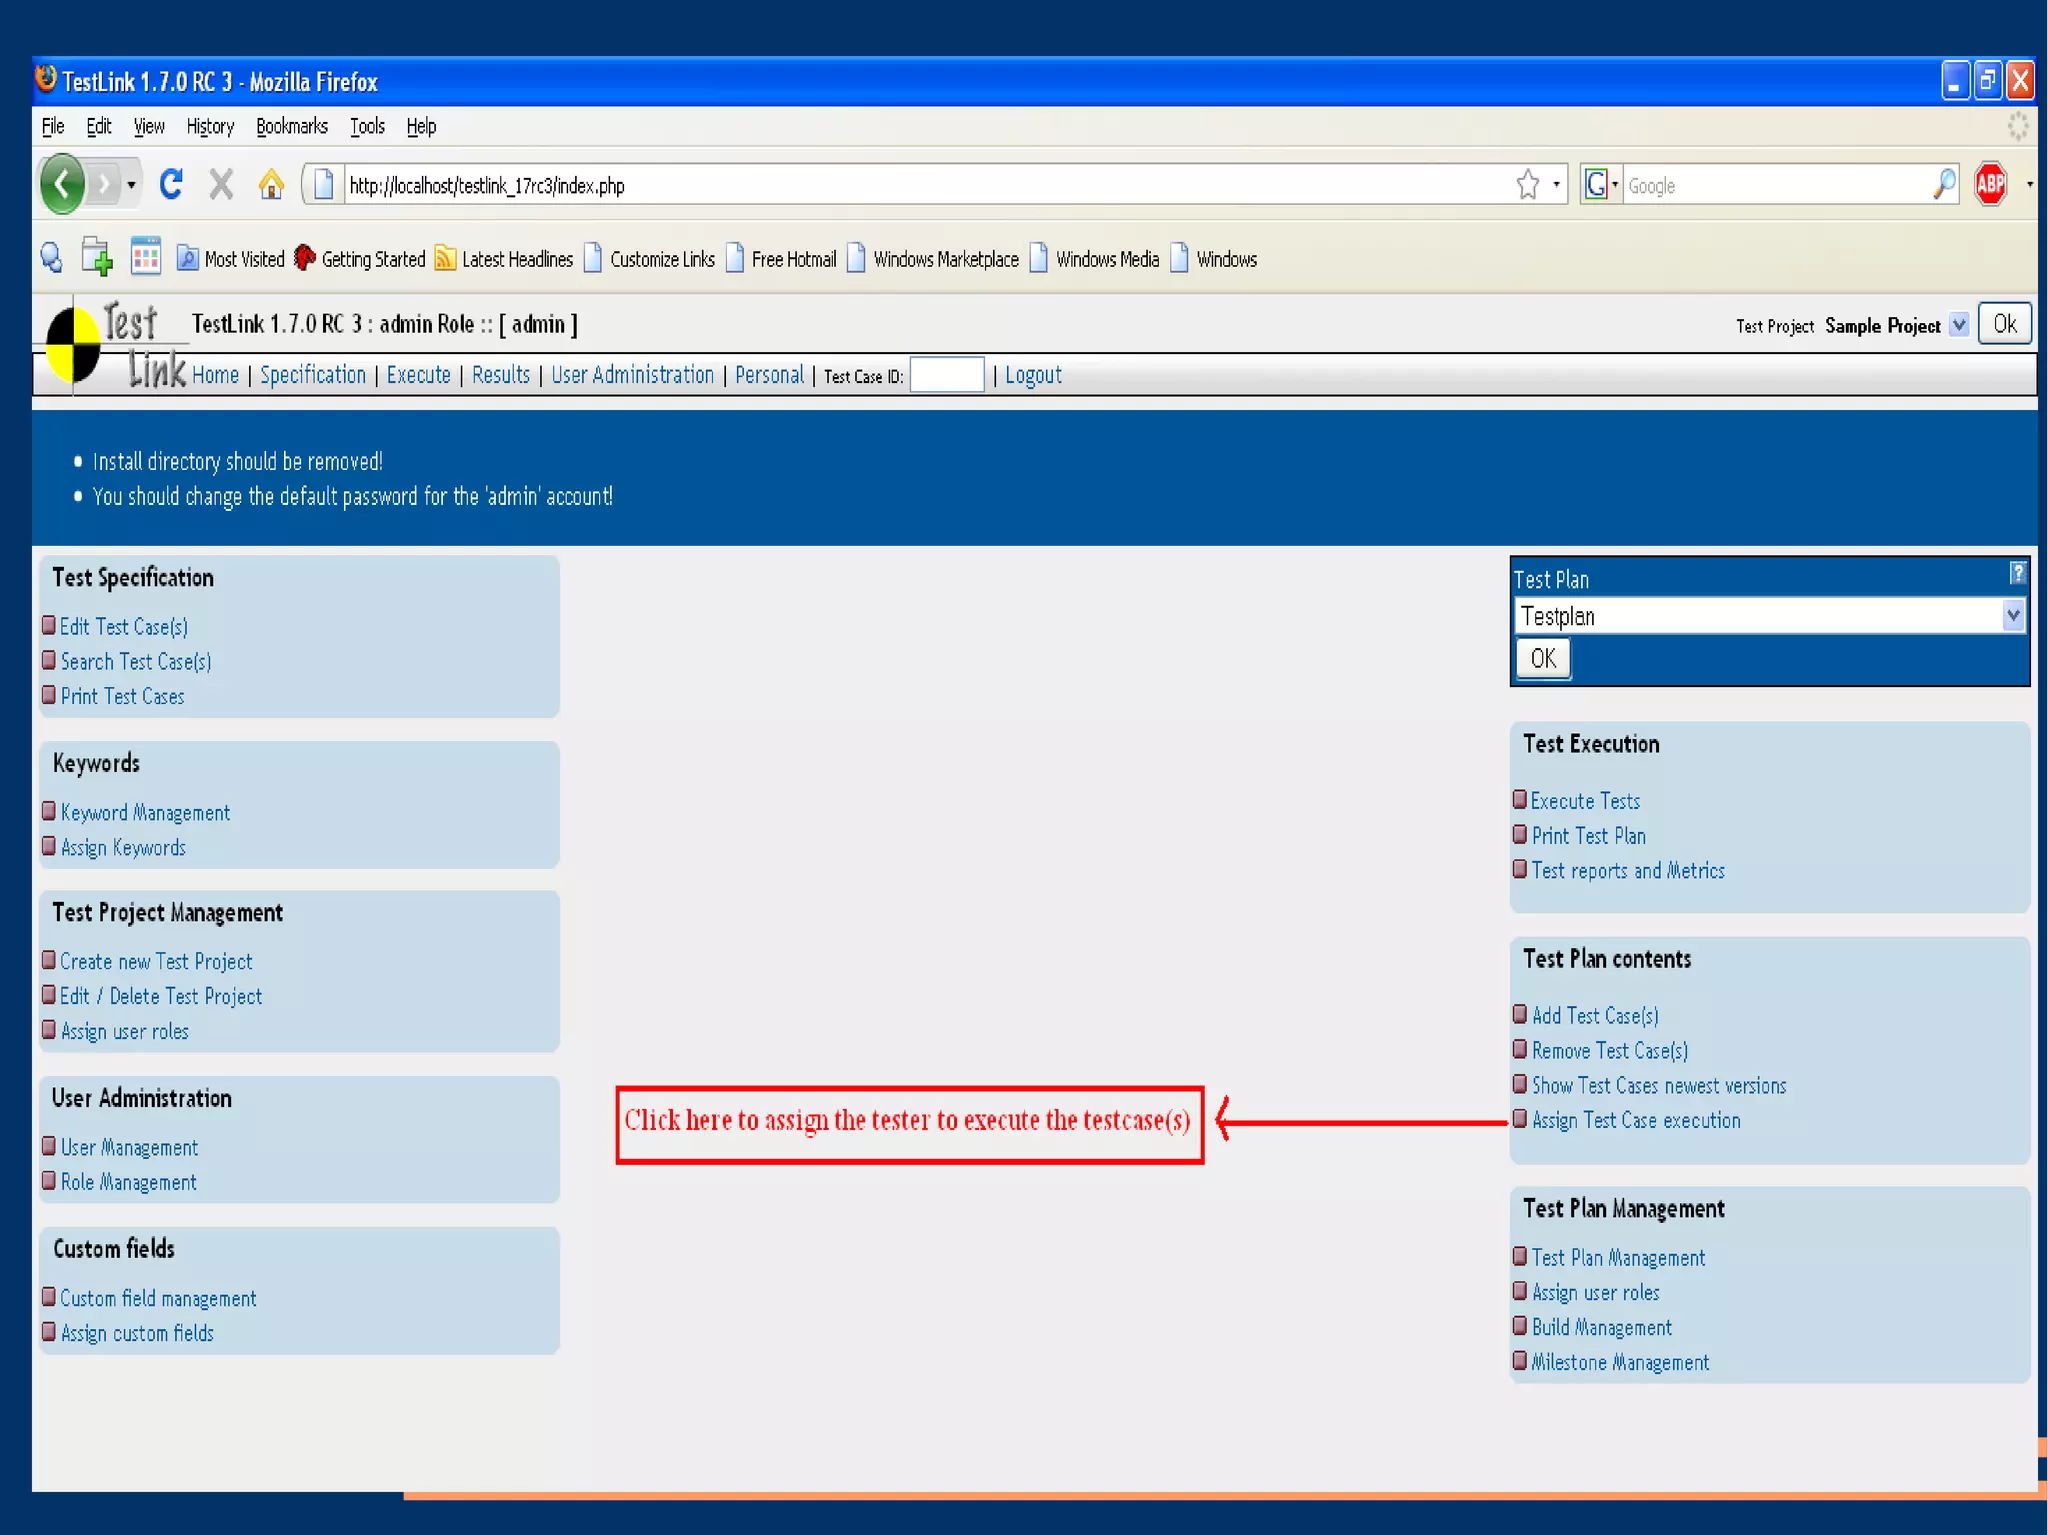The image size is (2048, 1535).
Task: Click the page icon beside the URL
Action: 323,185
